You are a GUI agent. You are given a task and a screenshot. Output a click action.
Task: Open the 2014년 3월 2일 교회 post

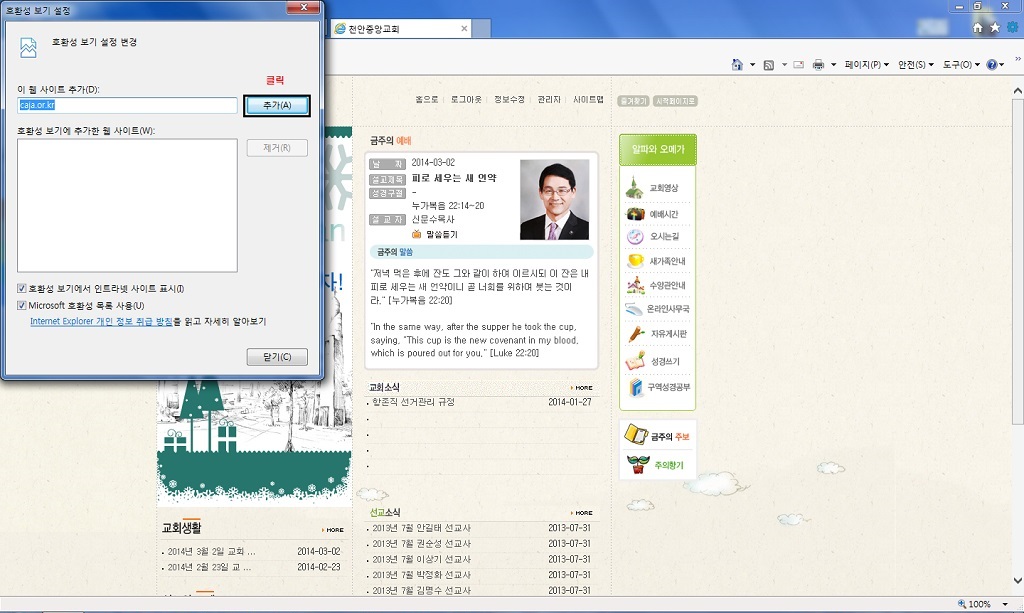211,551
